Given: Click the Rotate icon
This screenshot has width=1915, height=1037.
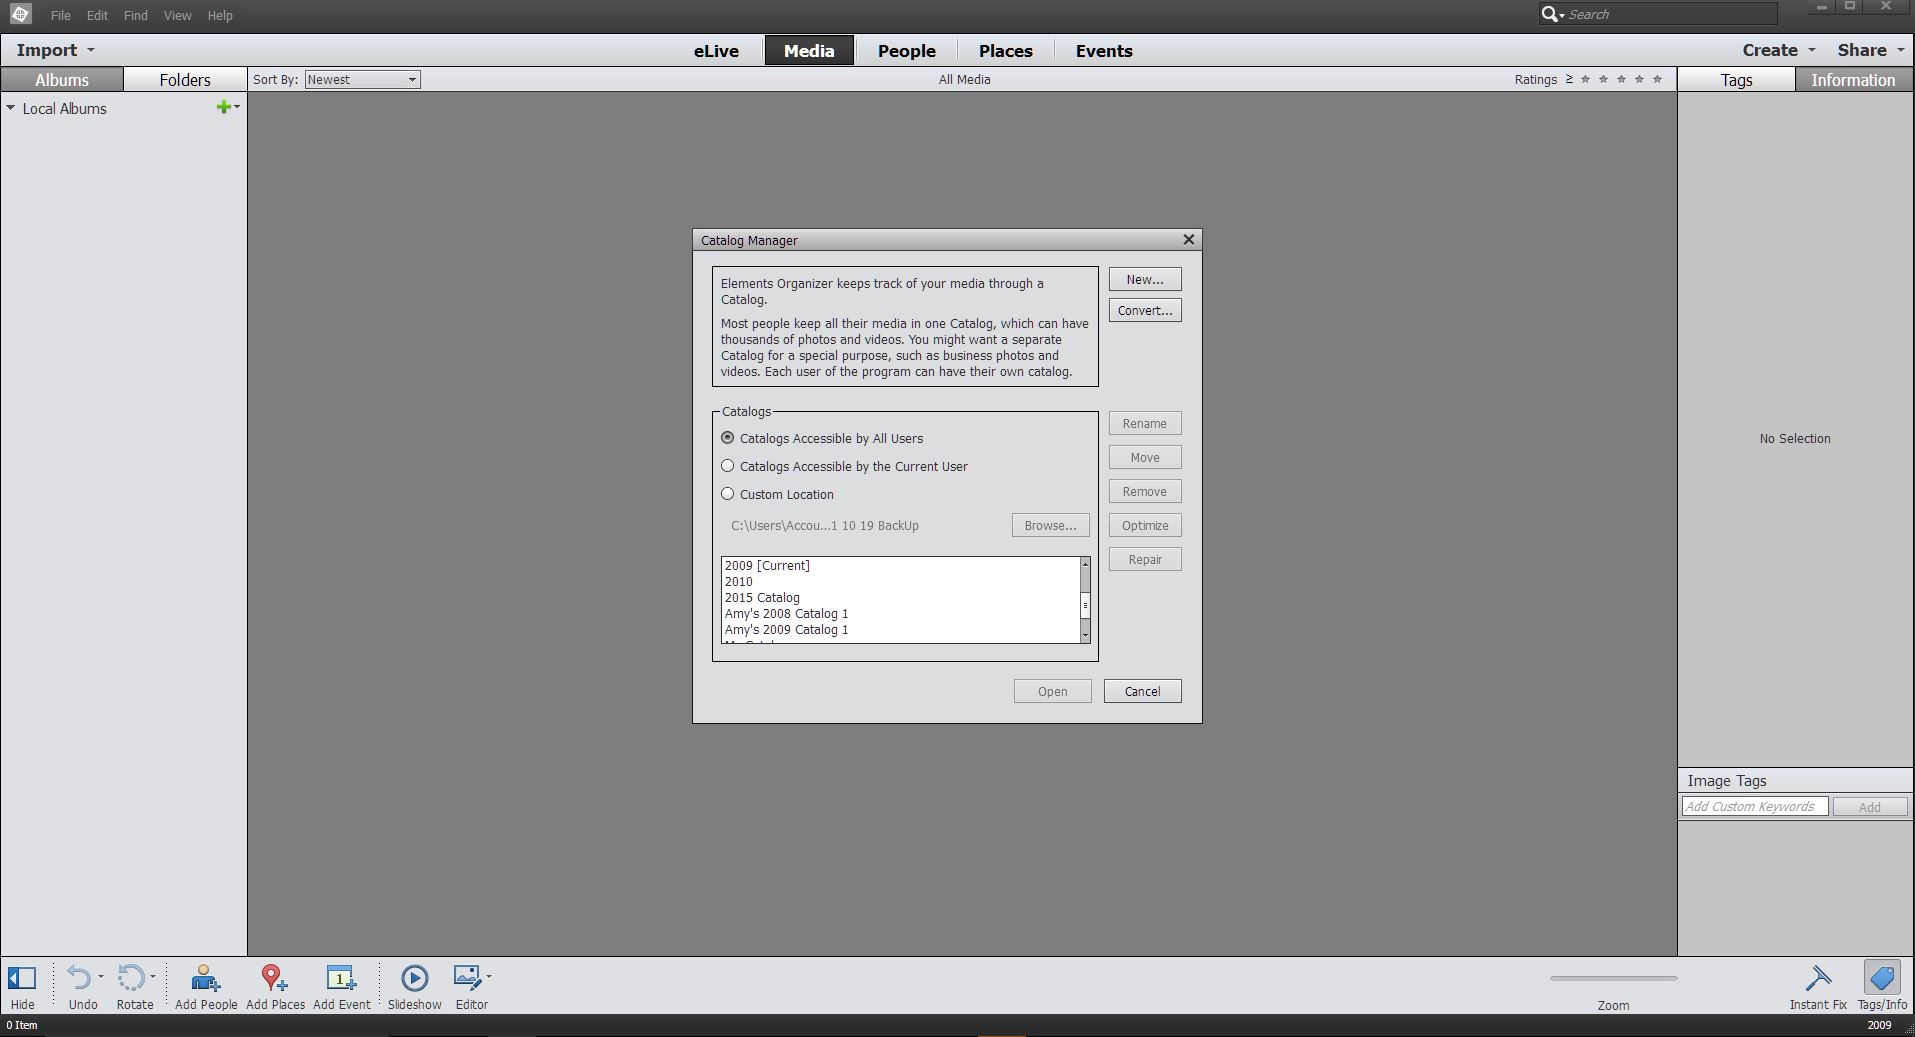Looking at the screenshot, I should (x=131, y=978).
